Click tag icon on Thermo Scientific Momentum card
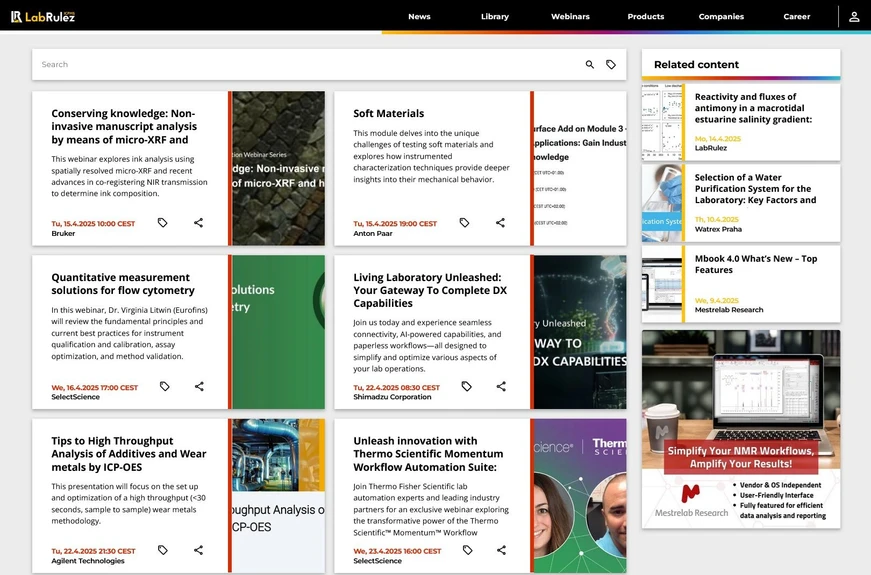The width and height of the screenshot is (871, 575). (x=468, y=550)
